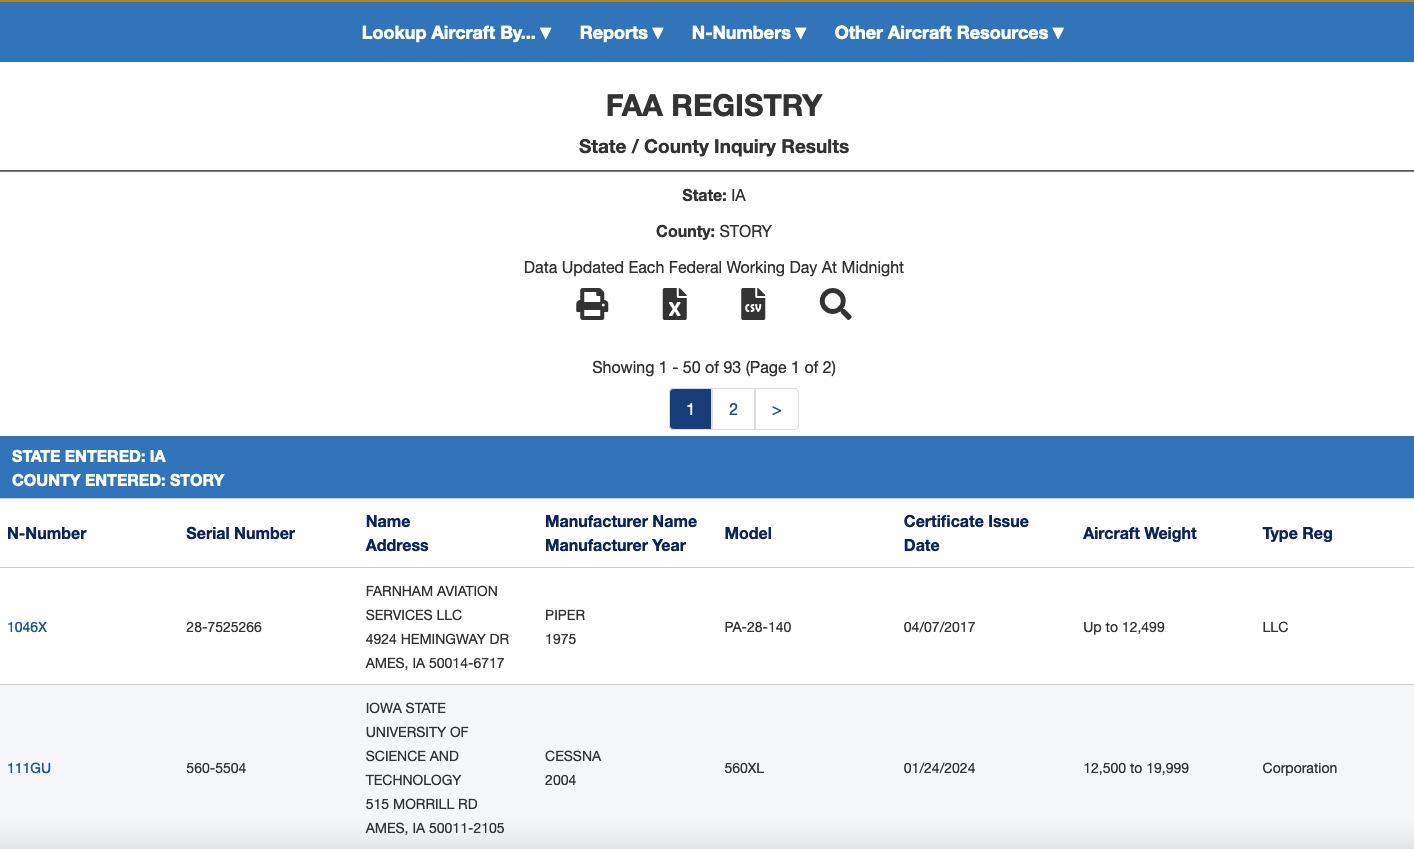Click County STORY label
The width and height of the screenshot is (1414, 849).
(x=714, y=231)
